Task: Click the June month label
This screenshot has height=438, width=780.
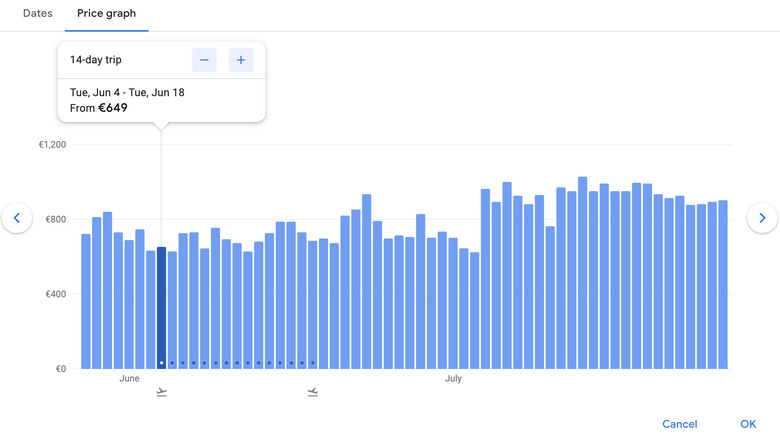Action: [129, 379]
